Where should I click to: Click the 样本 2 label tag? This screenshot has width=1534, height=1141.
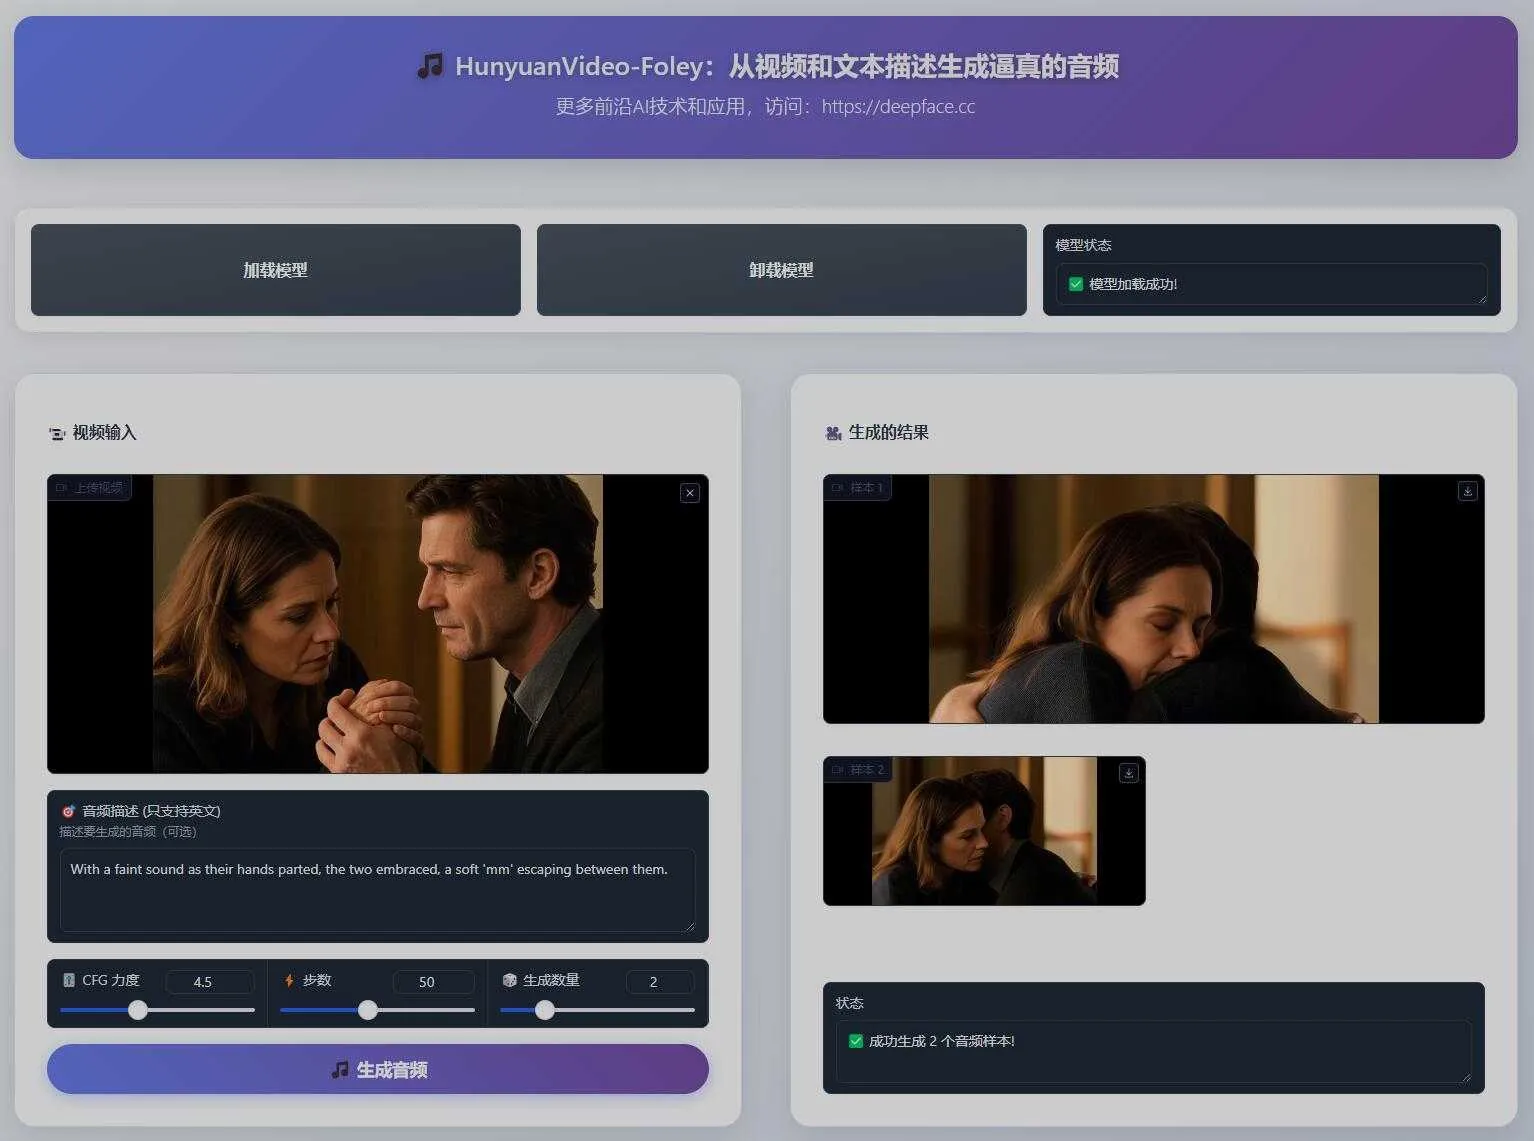[857, 770]
